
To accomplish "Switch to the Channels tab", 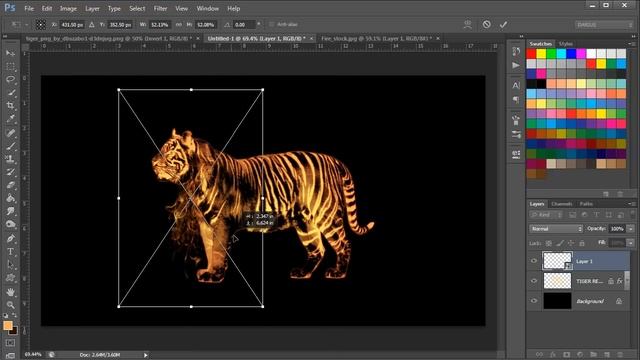I will click(x=562, y=204).
